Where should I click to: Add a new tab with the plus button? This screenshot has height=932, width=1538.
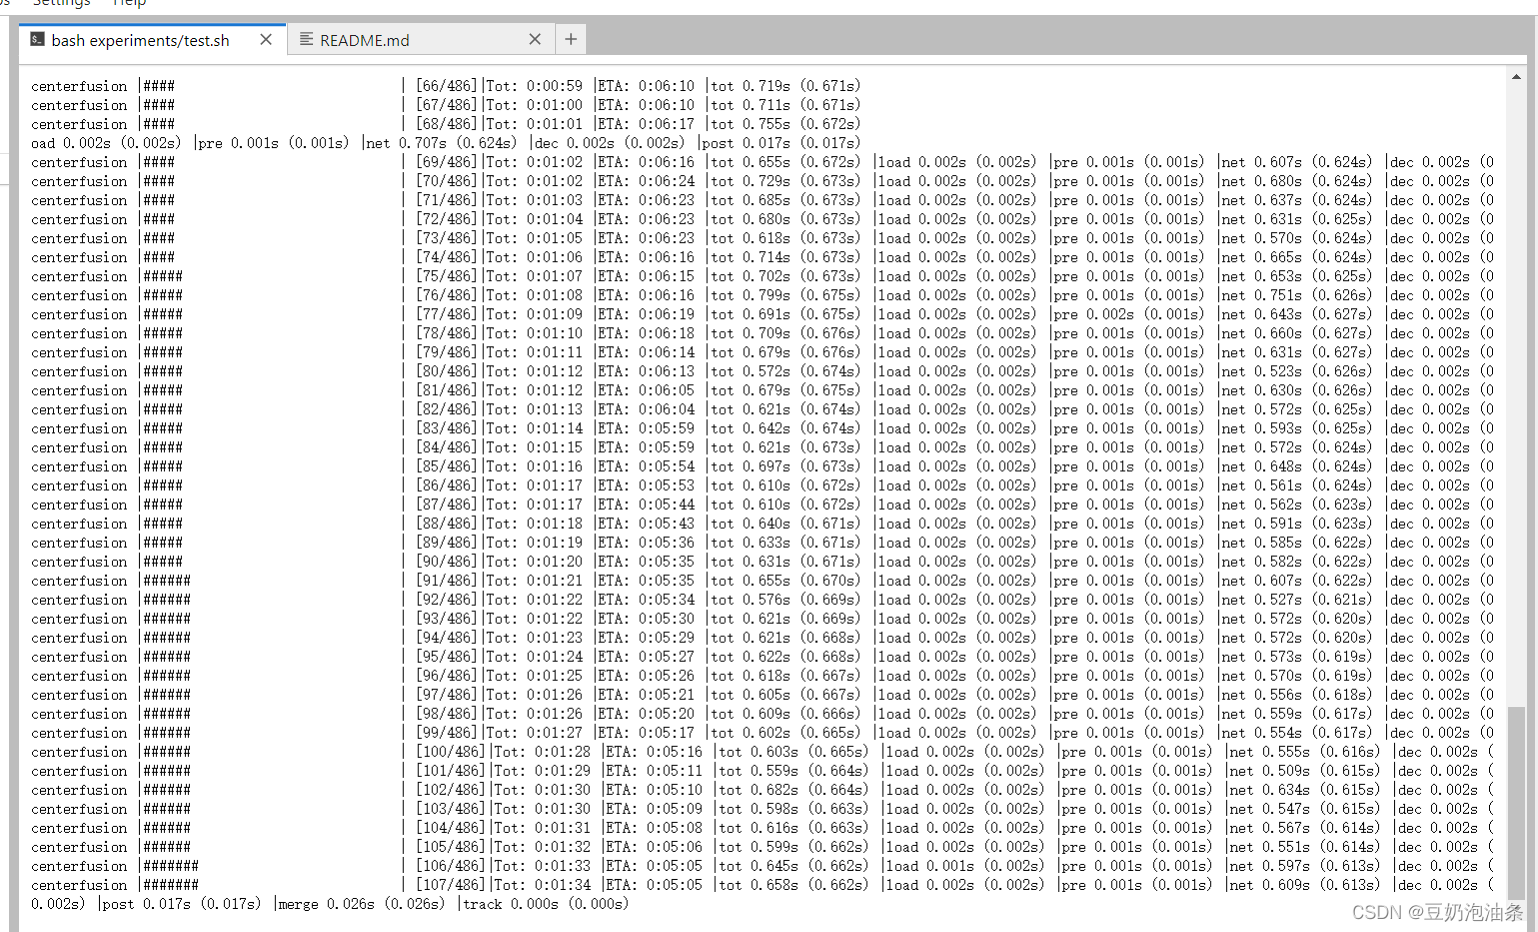(x=571, y=40)
